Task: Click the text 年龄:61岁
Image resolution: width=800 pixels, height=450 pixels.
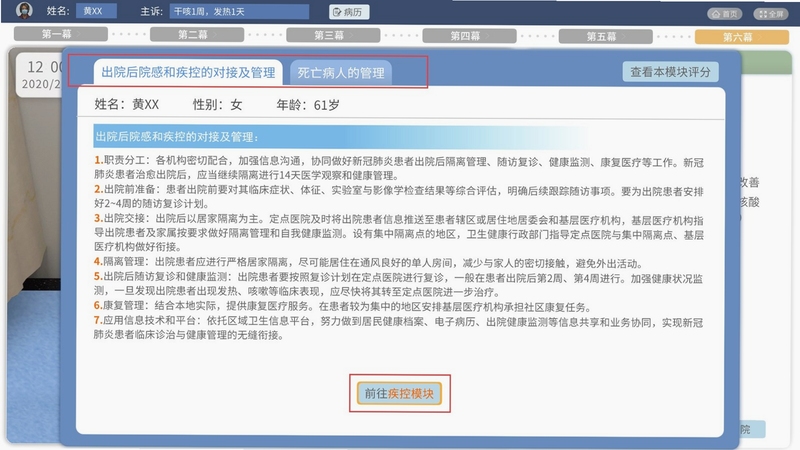Action: click(308, 105)
